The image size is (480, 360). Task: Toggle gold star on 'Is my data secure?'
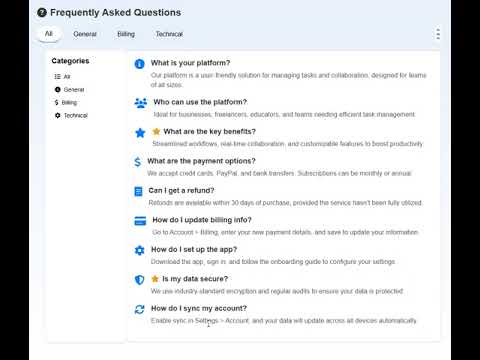click(x=155, y=279)
